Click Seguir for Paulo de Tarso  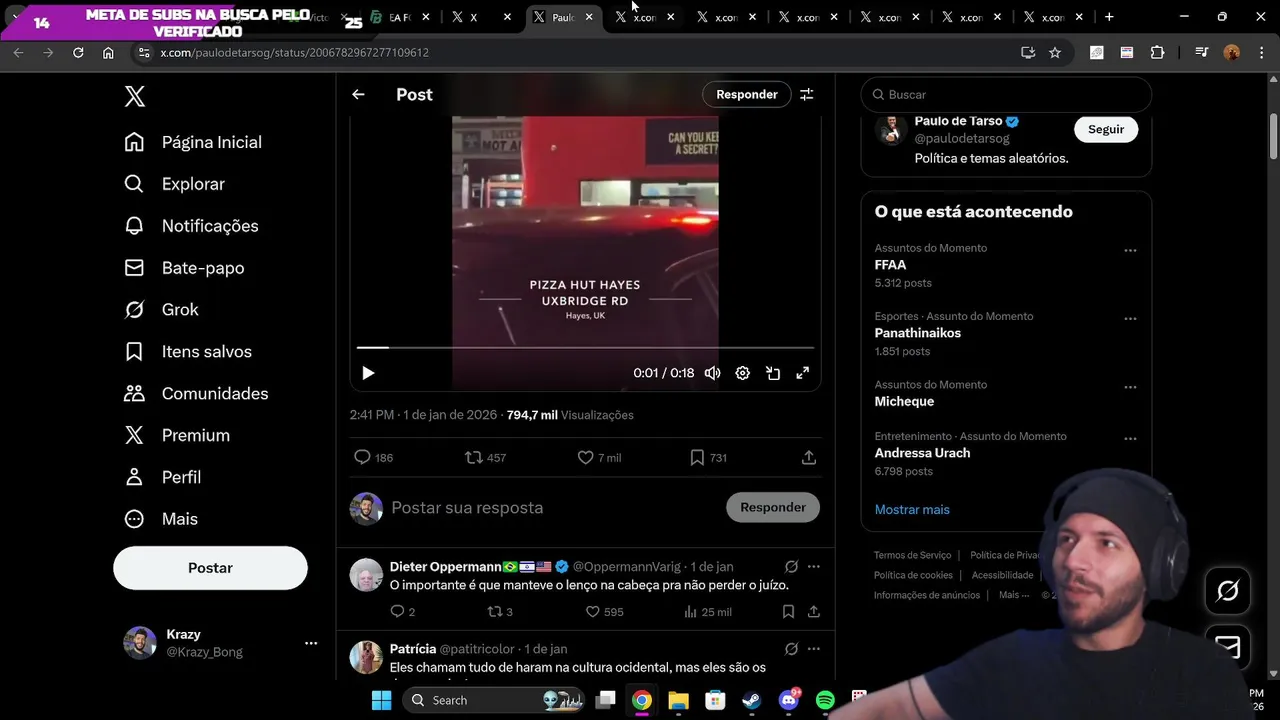tap(1106, 129)
